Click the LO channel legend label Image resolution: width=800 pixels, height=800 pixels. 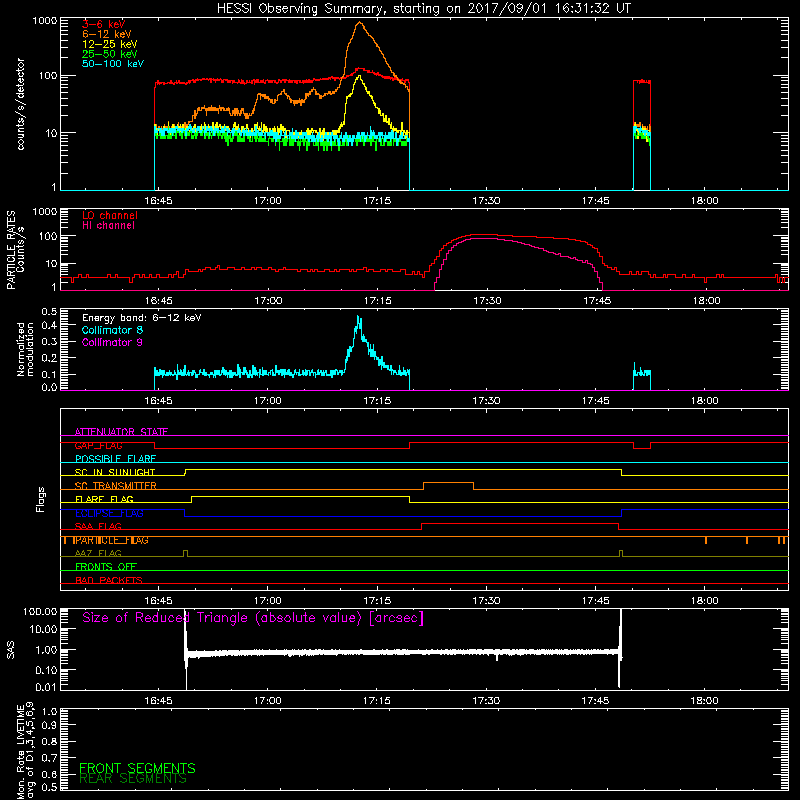pos(110,215)
